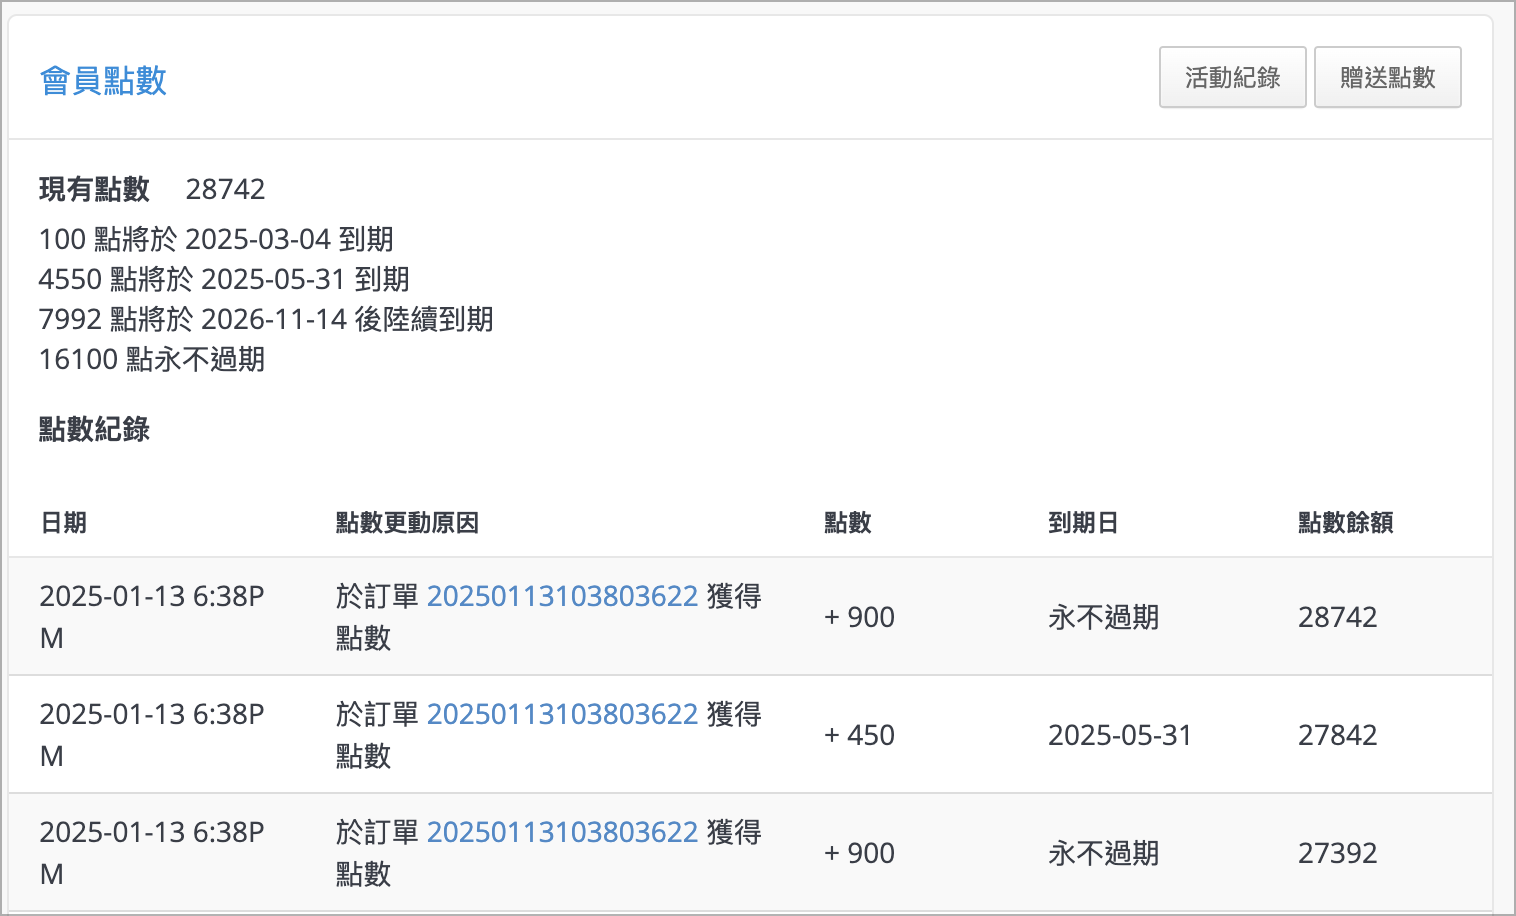Select the line '7992 點將於 2026-11-14 後陸續到期'

pos(266,319)
